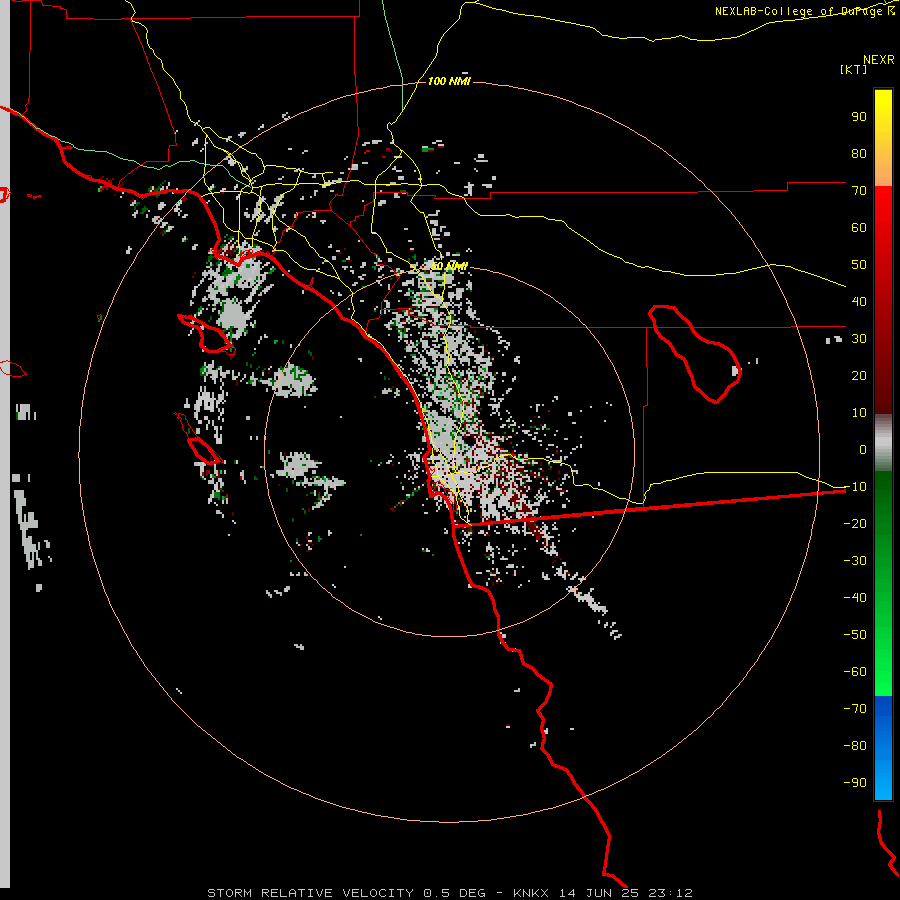
Task: Pick the bright red color bar segment
Action: 883,241
